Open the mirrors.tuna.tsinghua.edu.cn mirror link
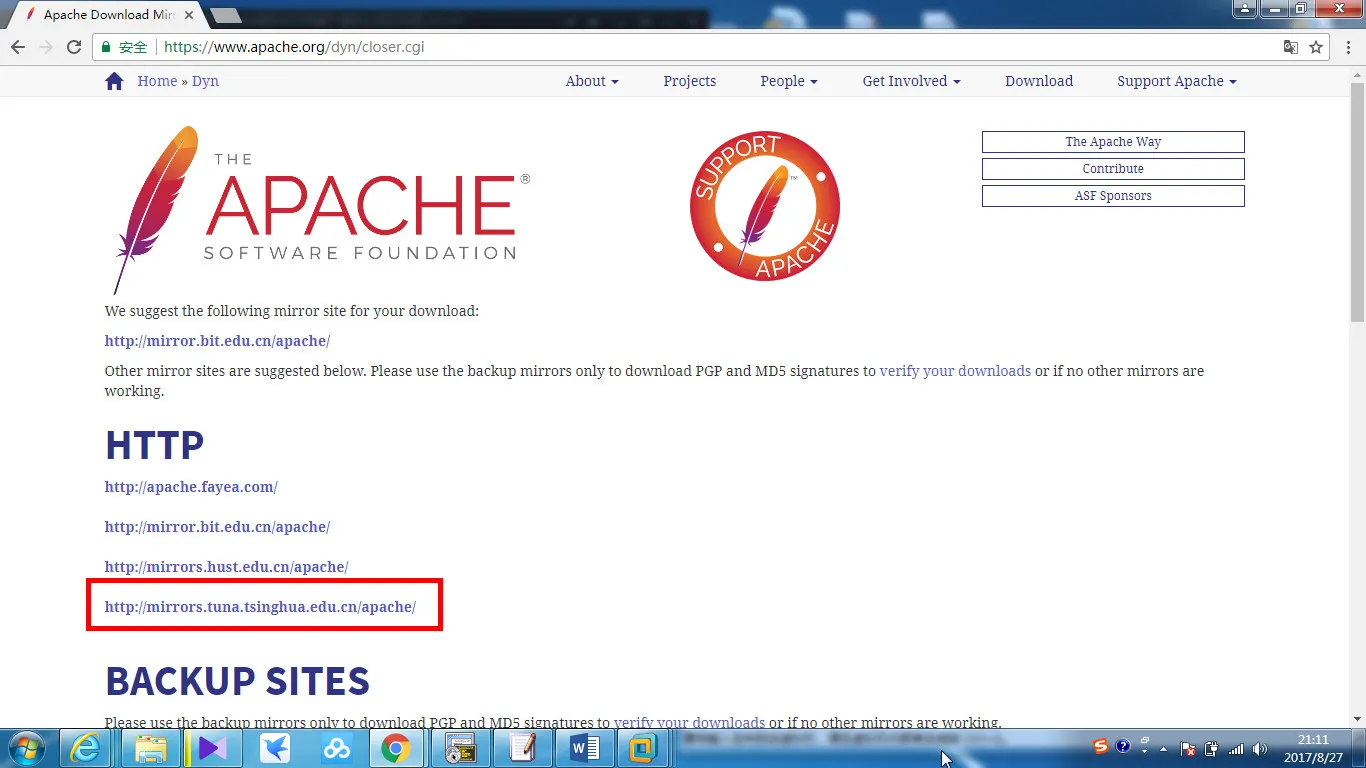The image size is (1366, 768). click(260, 607)
